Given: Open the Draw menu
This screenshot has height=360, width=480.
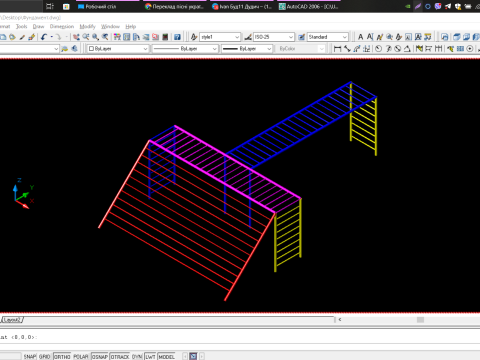Looking at the screenshot, I should tap(38, 26).
